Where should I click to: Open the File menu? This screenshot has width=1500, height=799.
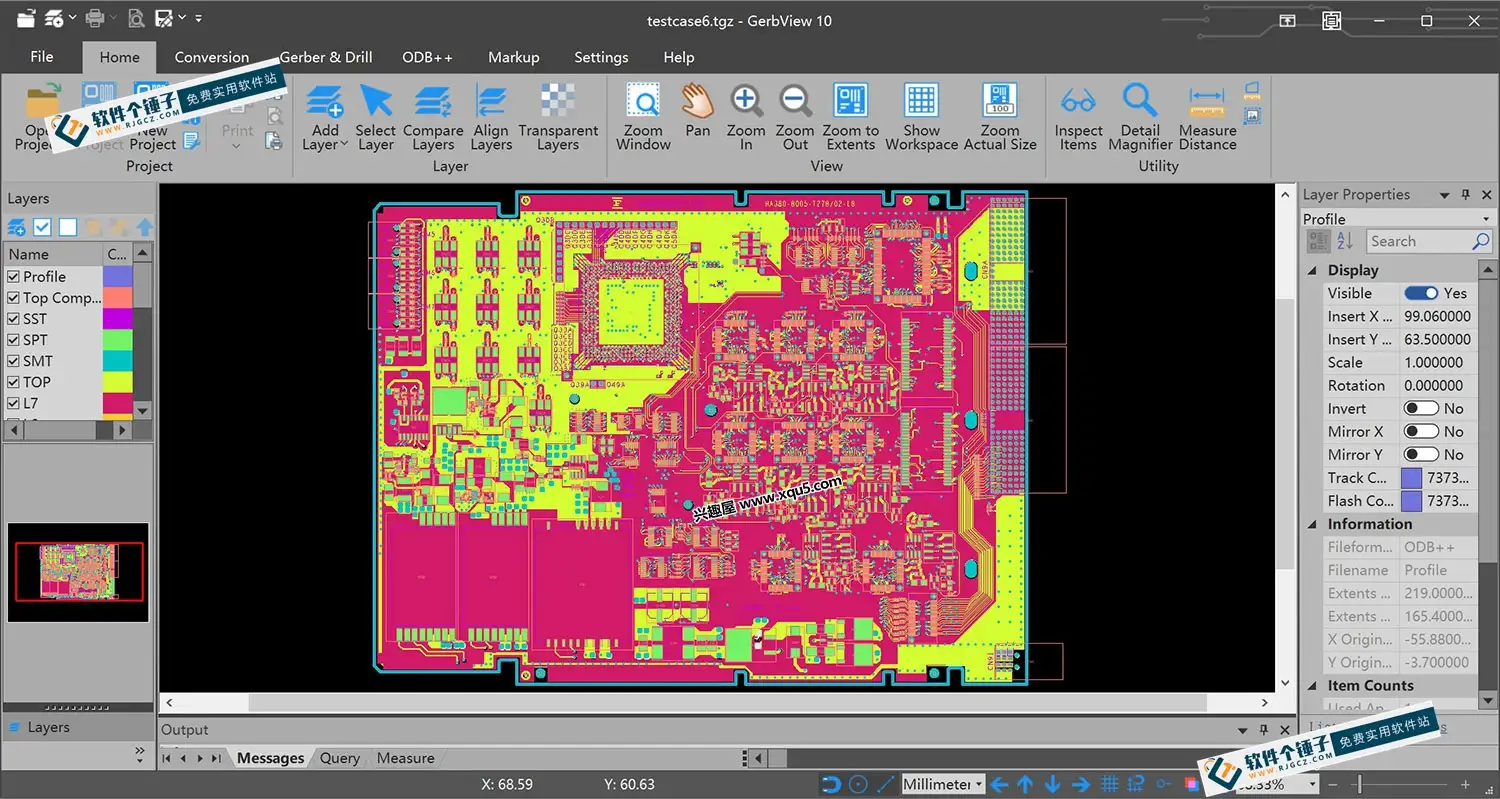tap(42, 57)
